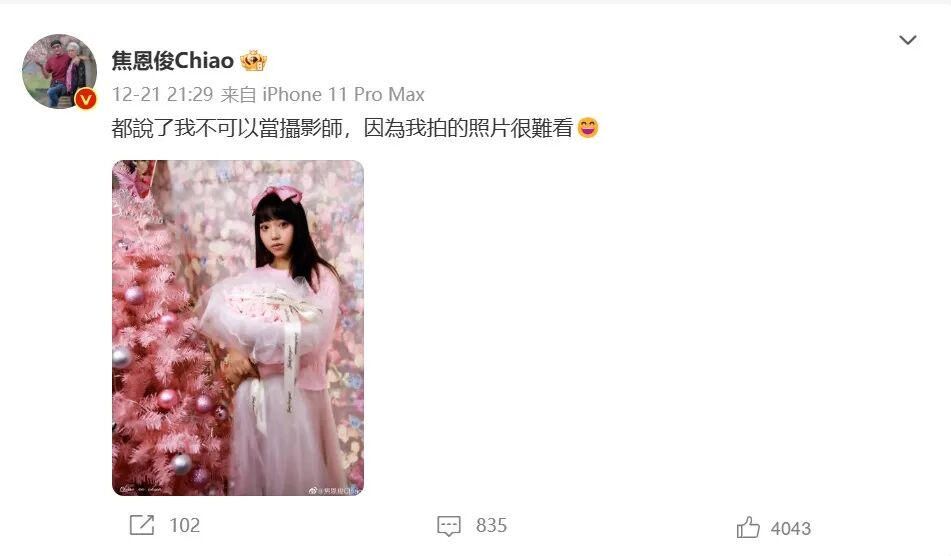Select the comment count 835
The image size is (951, 556).
pyautogui.click(x=491, y=525)
